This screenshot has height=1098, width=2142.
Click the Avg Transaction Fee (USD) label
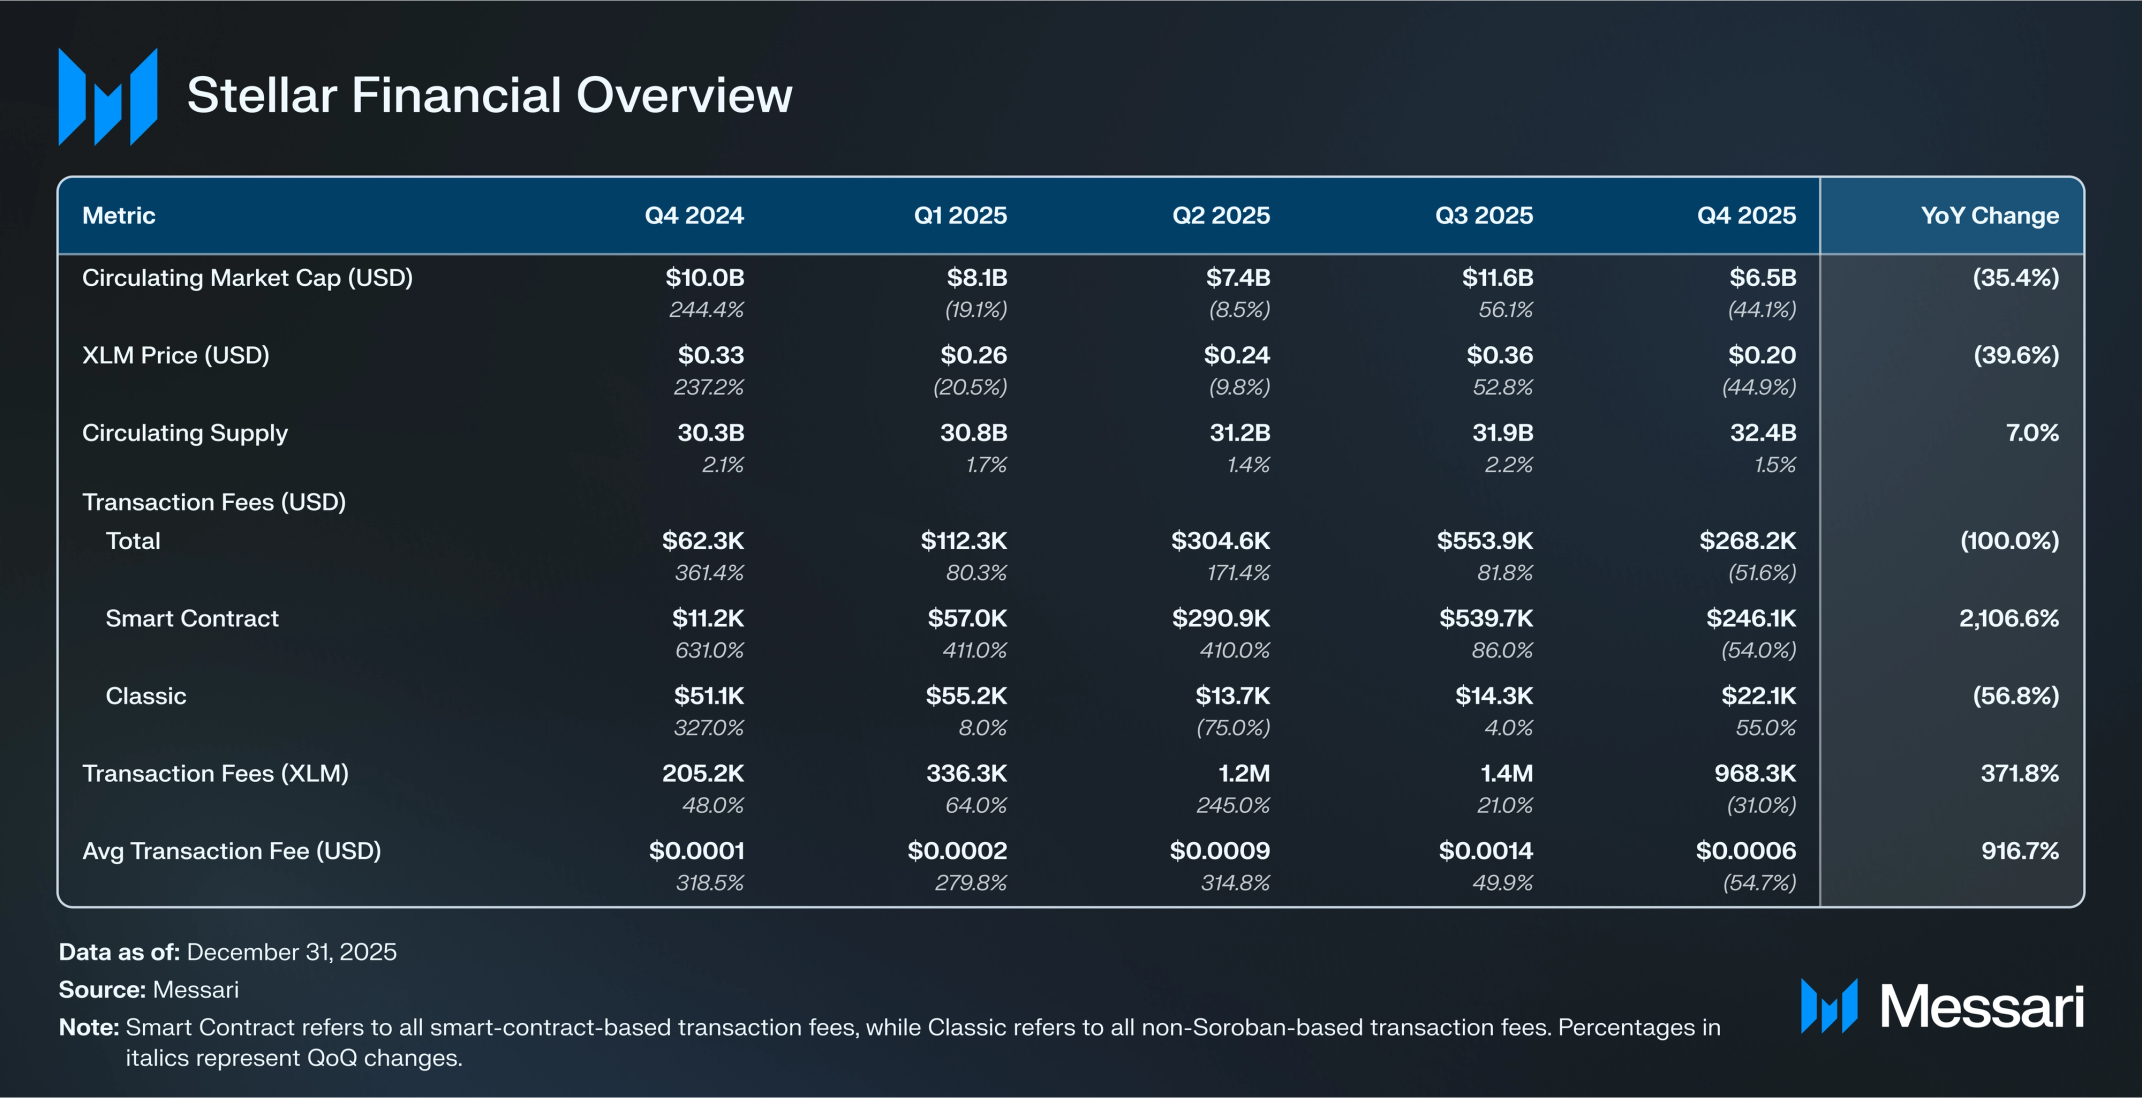(x=231, y=851)
